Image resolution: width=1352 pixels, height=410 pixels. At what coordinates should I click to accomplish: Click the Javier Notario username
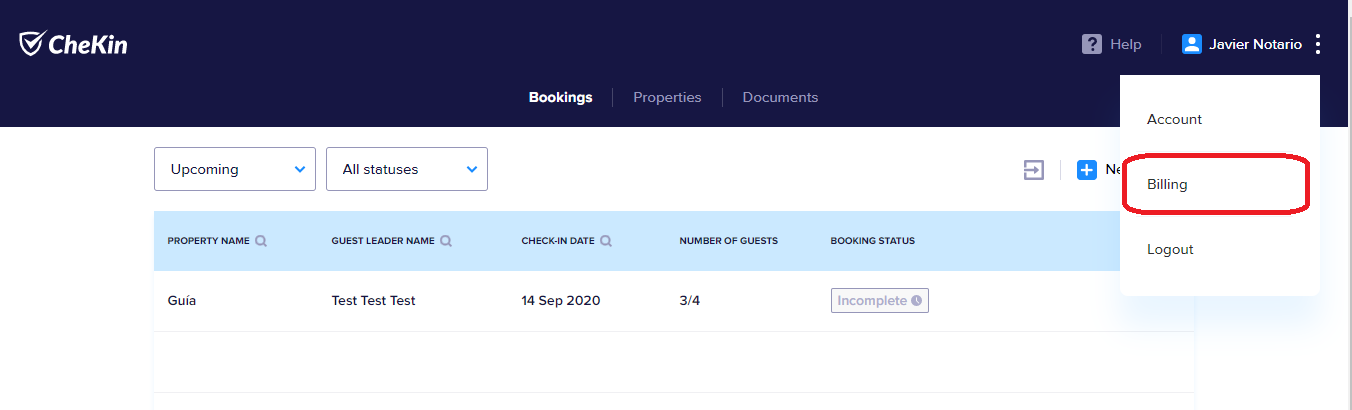pyautogui.click(x=1255, y=44)
